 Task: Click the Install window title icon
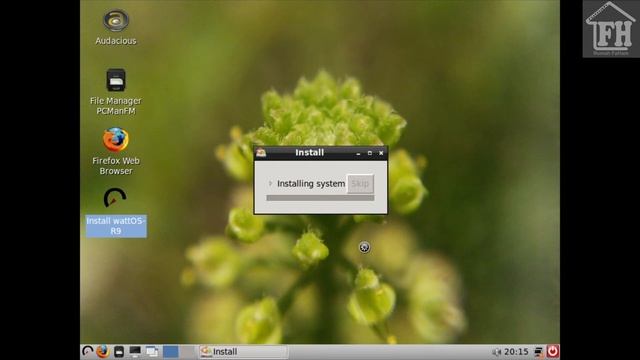[261, 153]
